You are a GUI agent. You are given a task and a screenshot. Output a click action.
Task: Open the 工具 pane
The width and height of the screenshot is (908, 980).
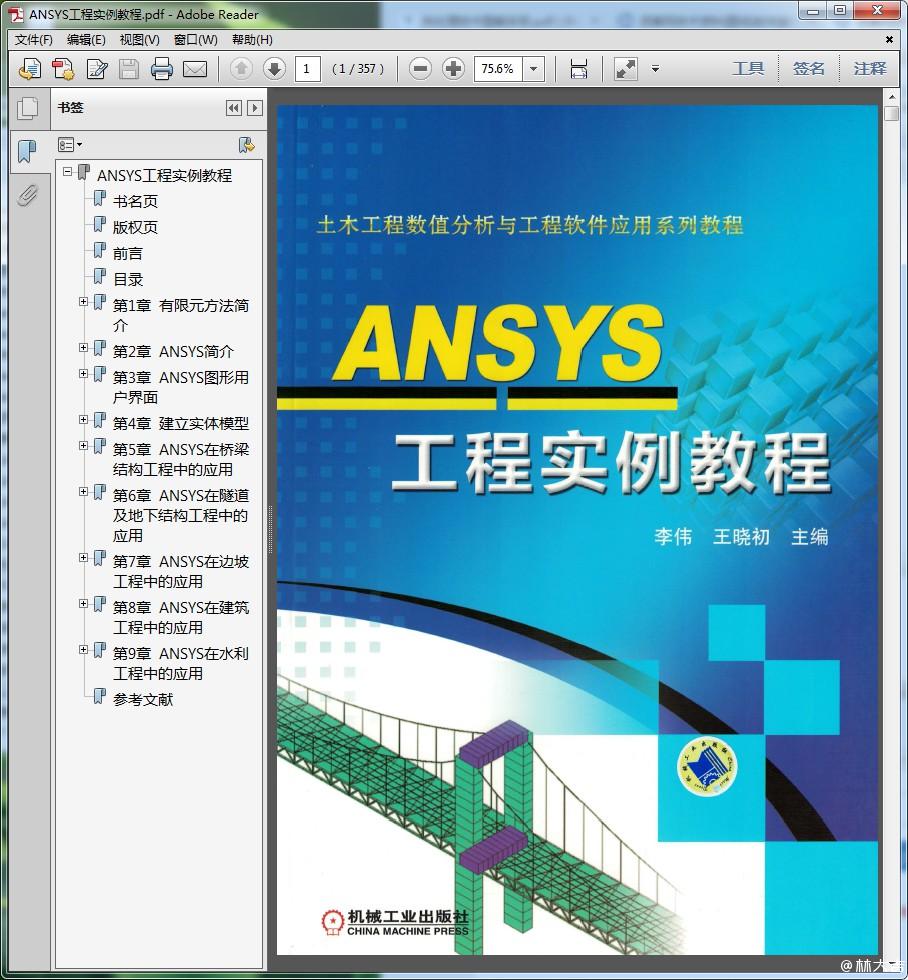[748, 69]
